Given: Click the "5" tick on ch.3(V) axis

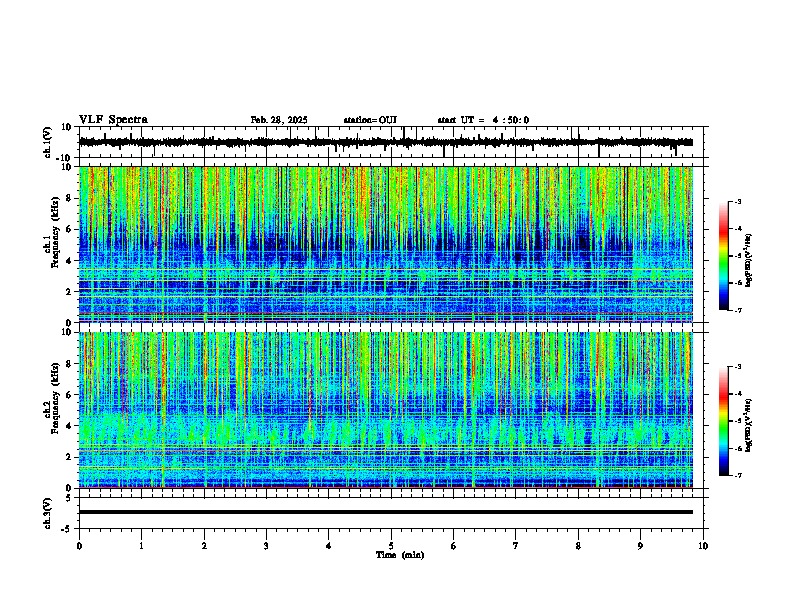Looking at the screenshot, I should 69,497.
